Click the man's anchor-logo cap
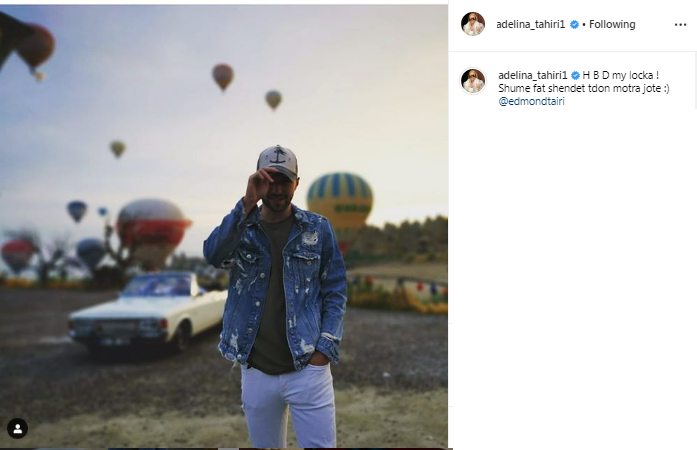This screenshot has width=697, height=450. pyautogui.click(x=277, y=160)
